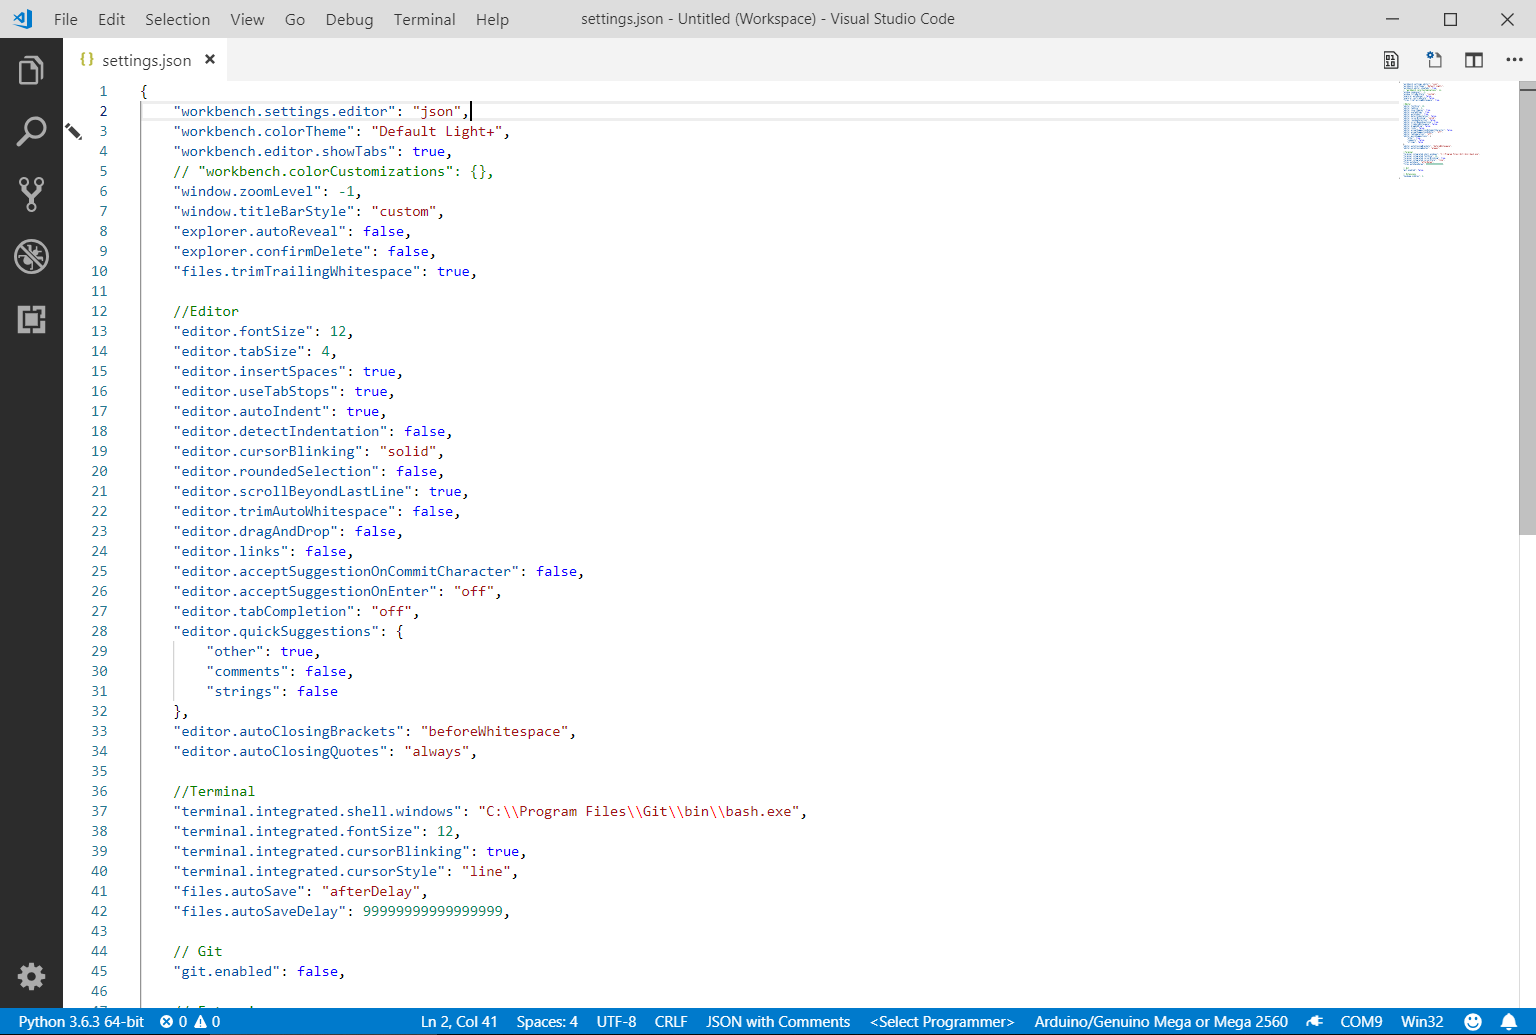
Task: Change indentation via Spaces: 4
Action: tap(546, 1021)
